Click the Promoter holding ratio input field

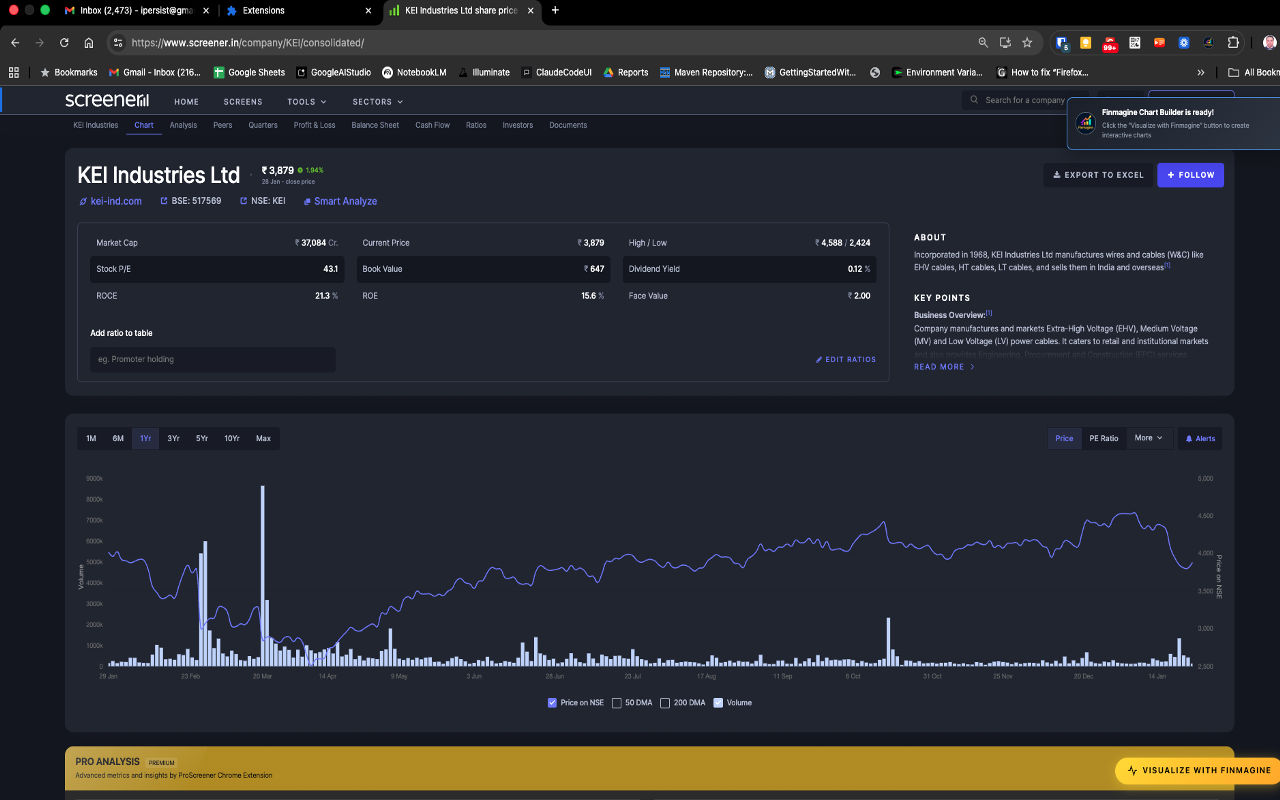coord(212,359)
